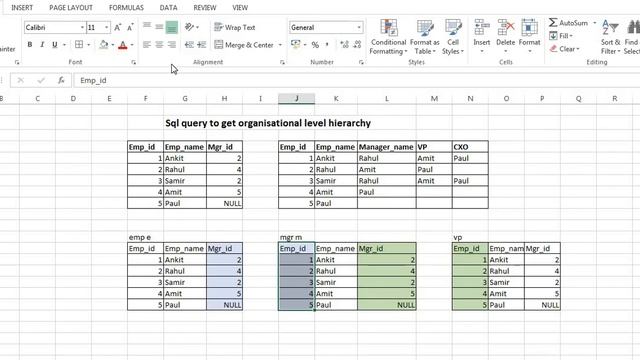Confirm entry with the formula bar checkmark
This screenshot has height=360, width=640.
pyautogui.click(x=40, y=80)
